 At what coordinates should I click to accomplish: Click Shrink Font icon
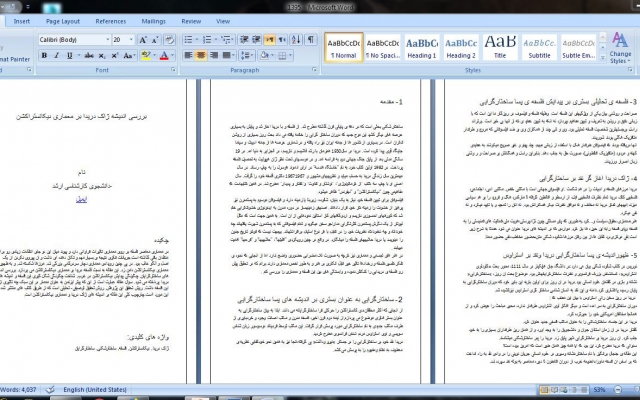[x=155, y=40]
